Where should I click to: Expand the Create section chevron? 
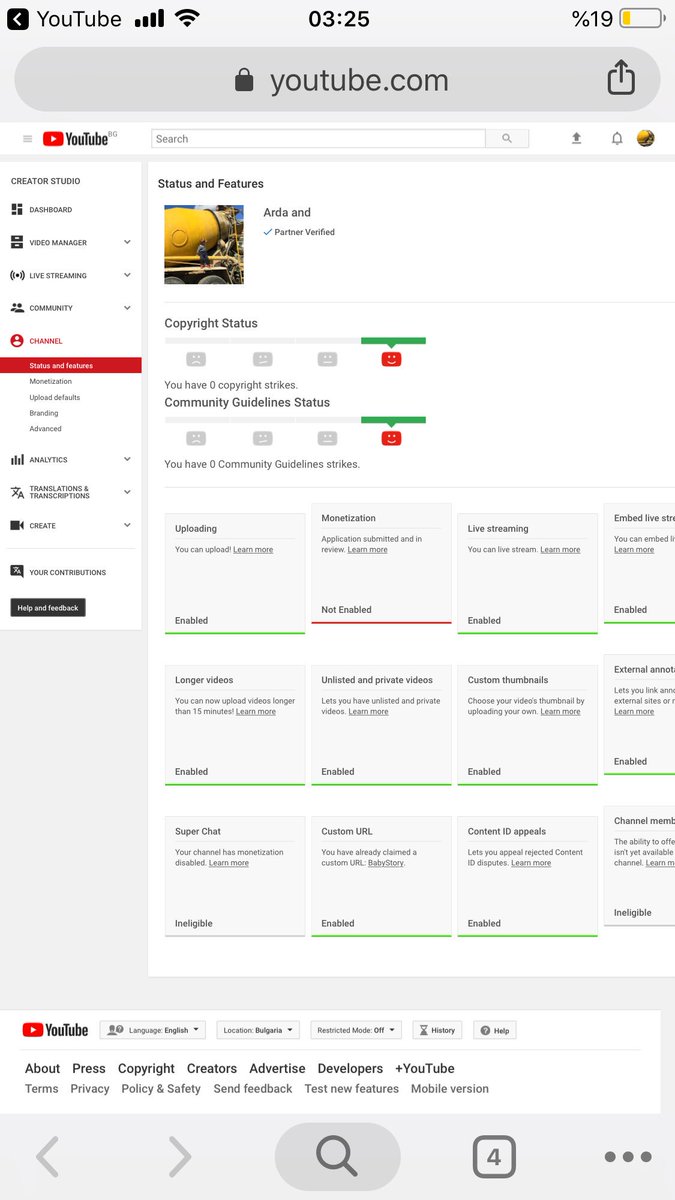[x=127, y=525]
